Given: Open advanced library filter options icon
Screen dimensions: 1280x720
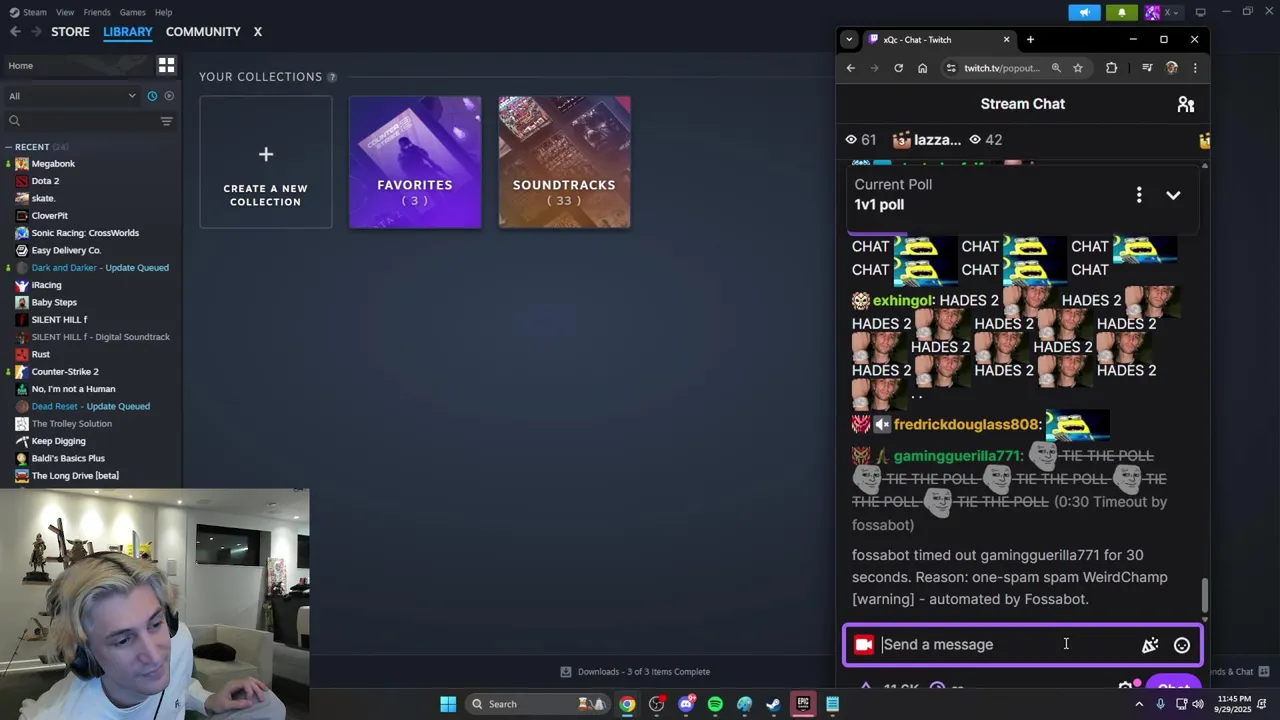Looking at the screenshot, I should (x=166, y=121).
